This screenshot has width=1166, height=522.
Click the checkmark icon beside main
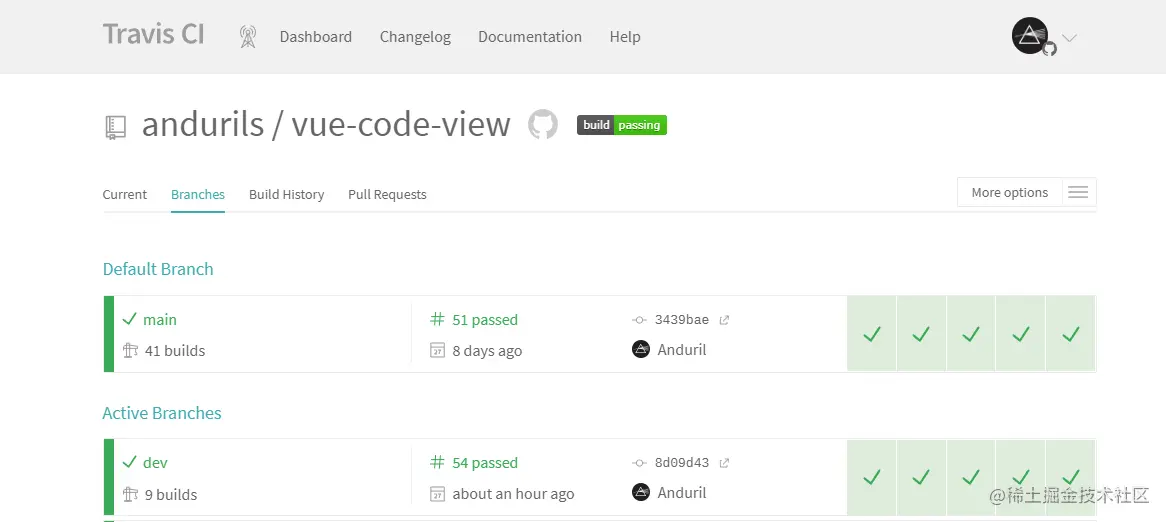click(129, 319)
